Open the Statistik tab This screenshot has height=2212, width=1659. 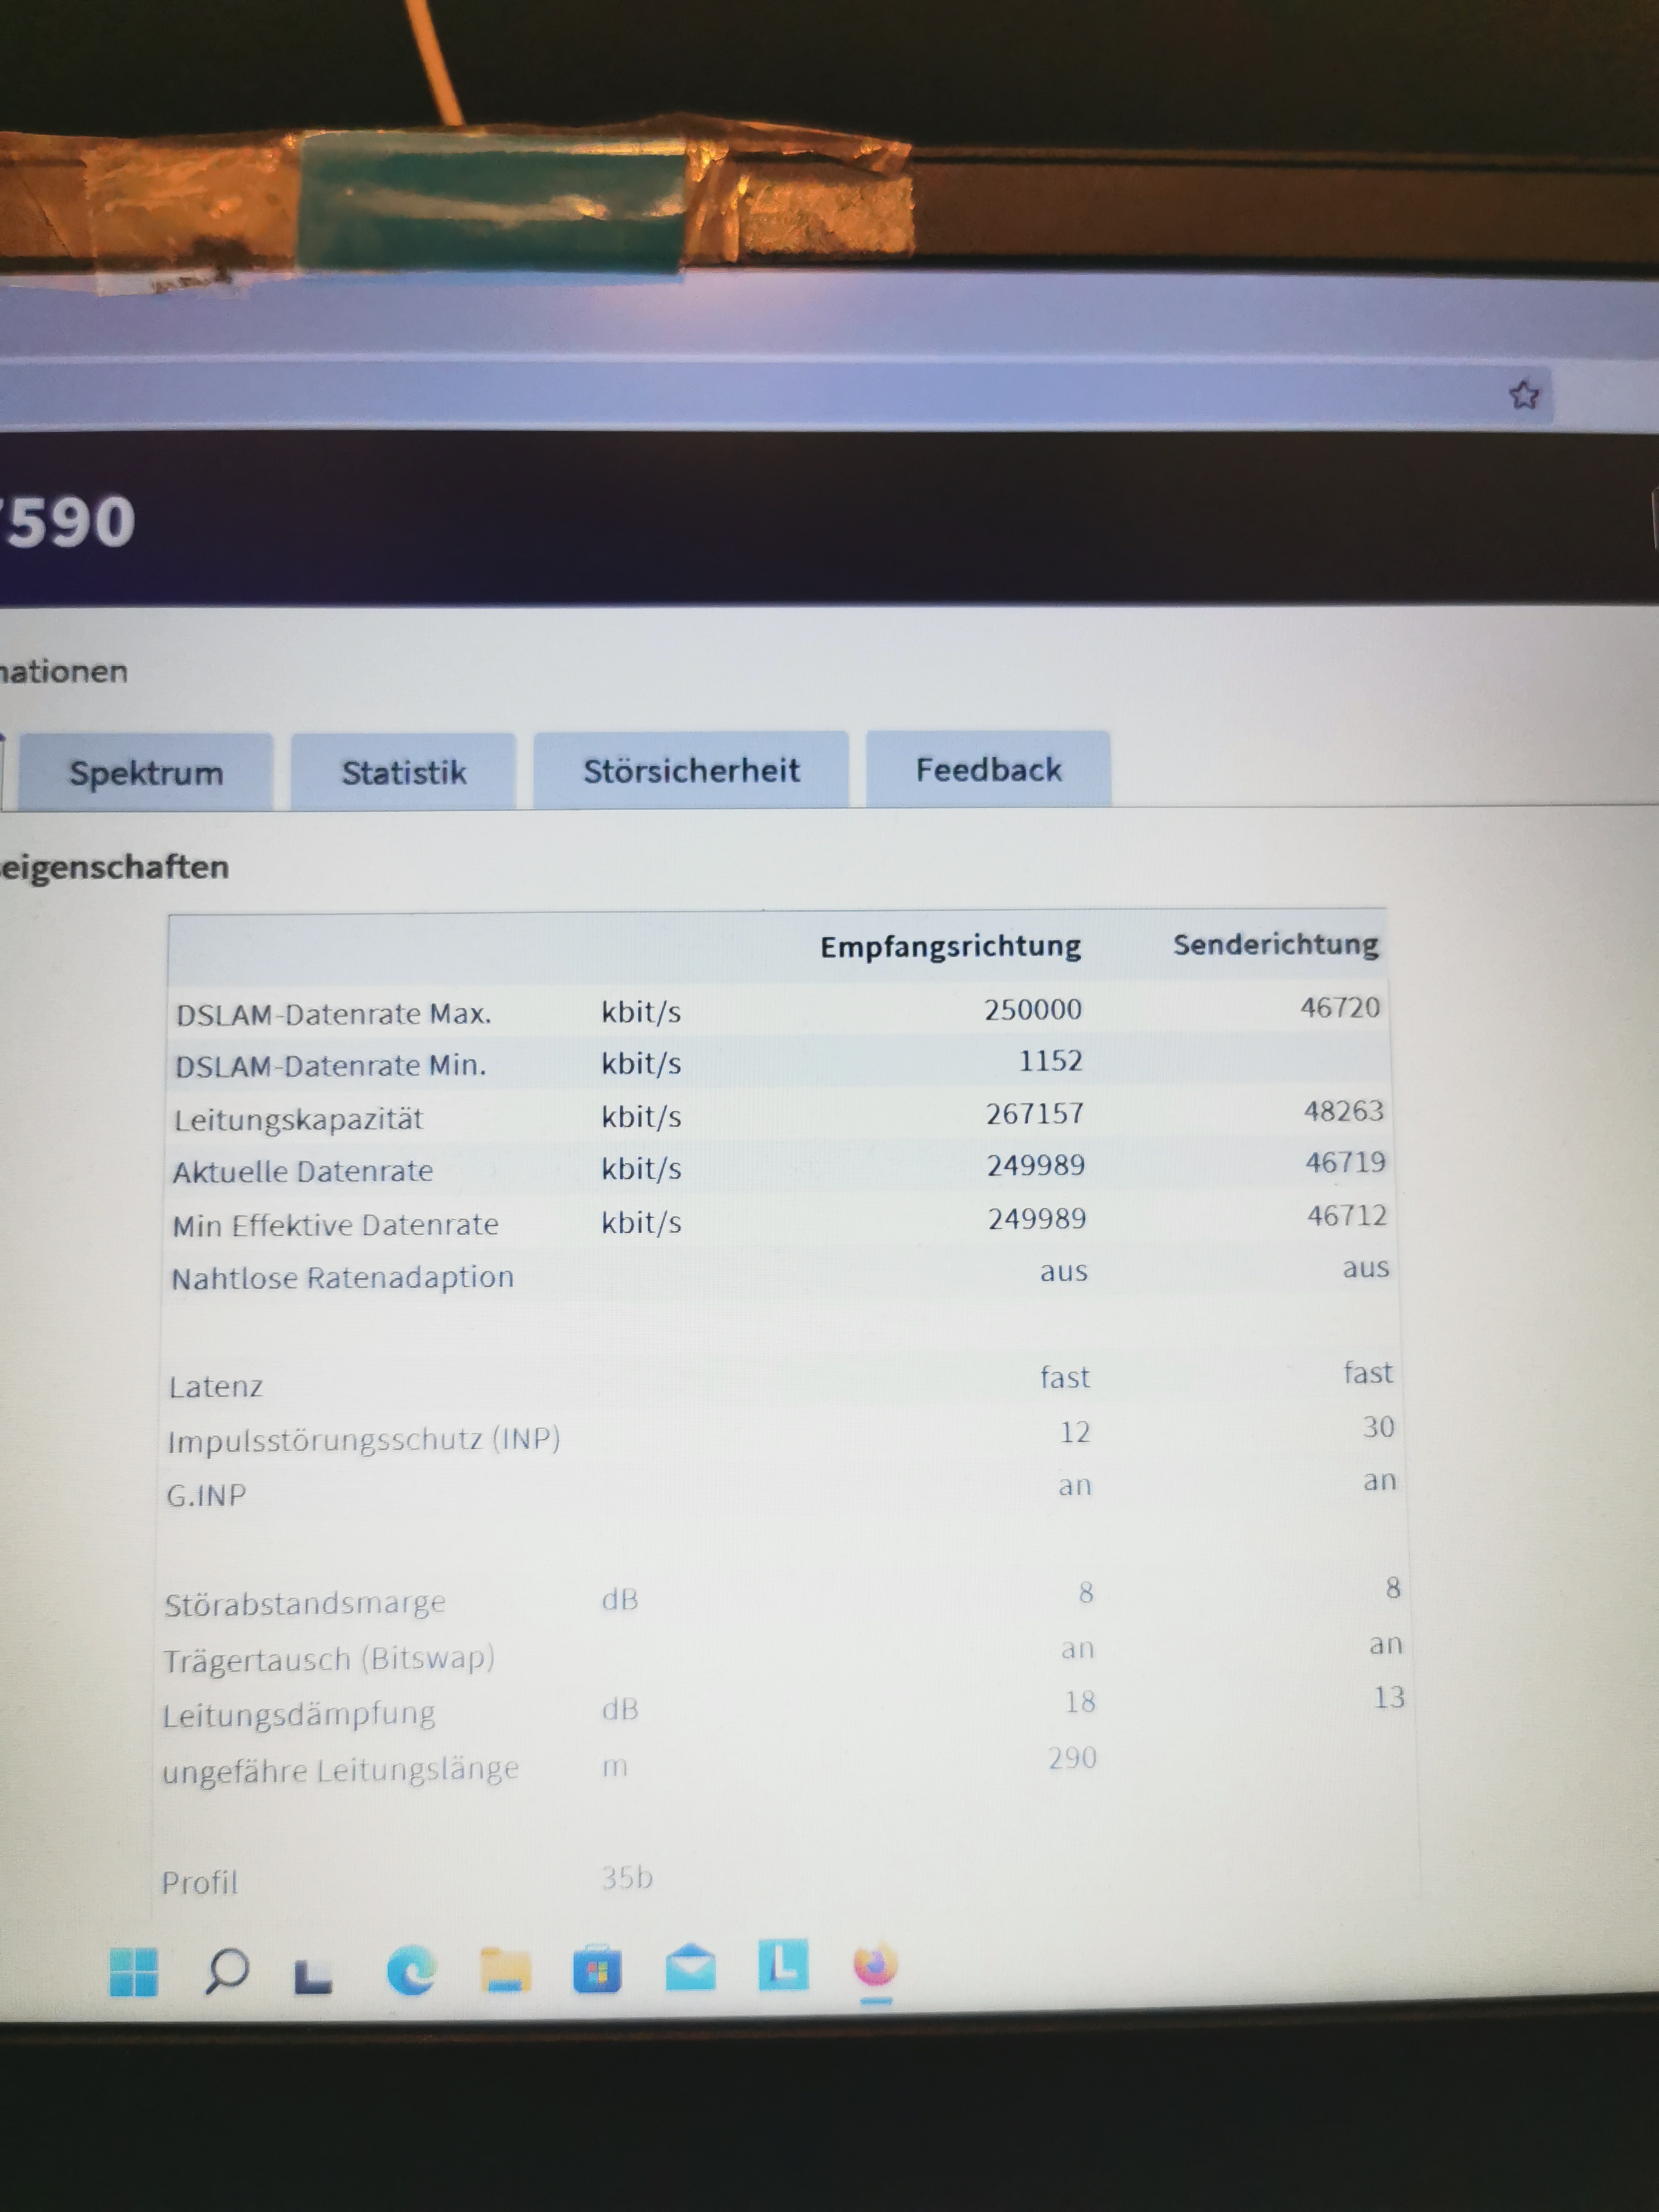point(404,772)
